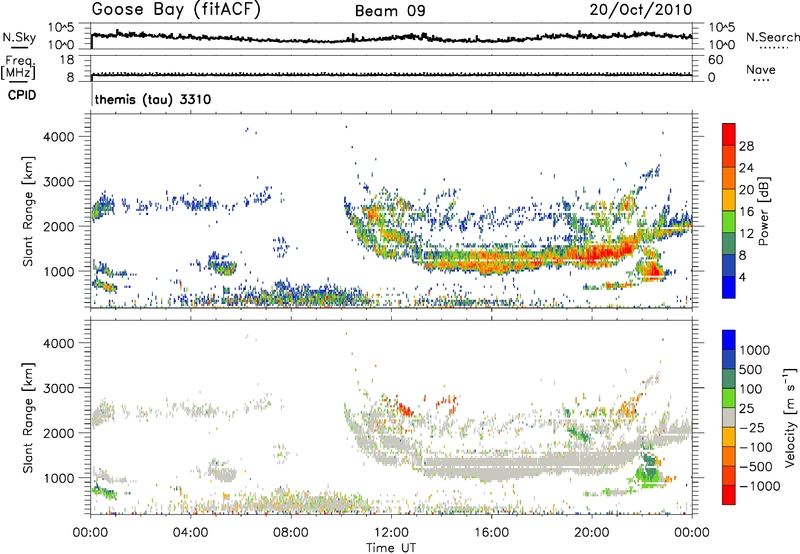Image resolution: width=800 pixels, height=554 pixels.
Task: Click the -100 tick on Velocity colorbar
Action: pos(755,447)
